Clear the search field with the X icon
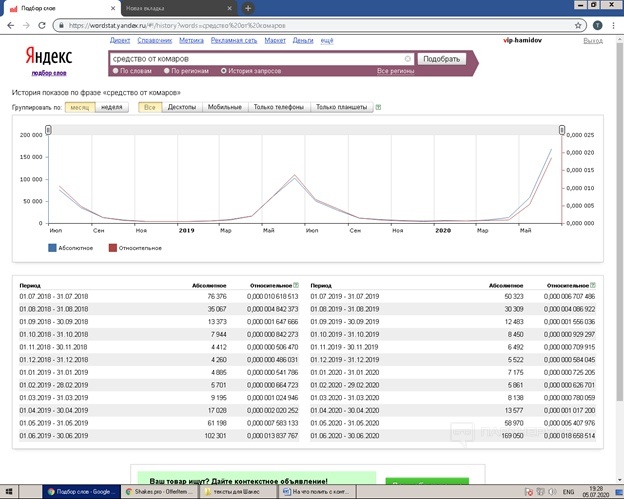Screen dimensions: 624x499 pos(408,59)
